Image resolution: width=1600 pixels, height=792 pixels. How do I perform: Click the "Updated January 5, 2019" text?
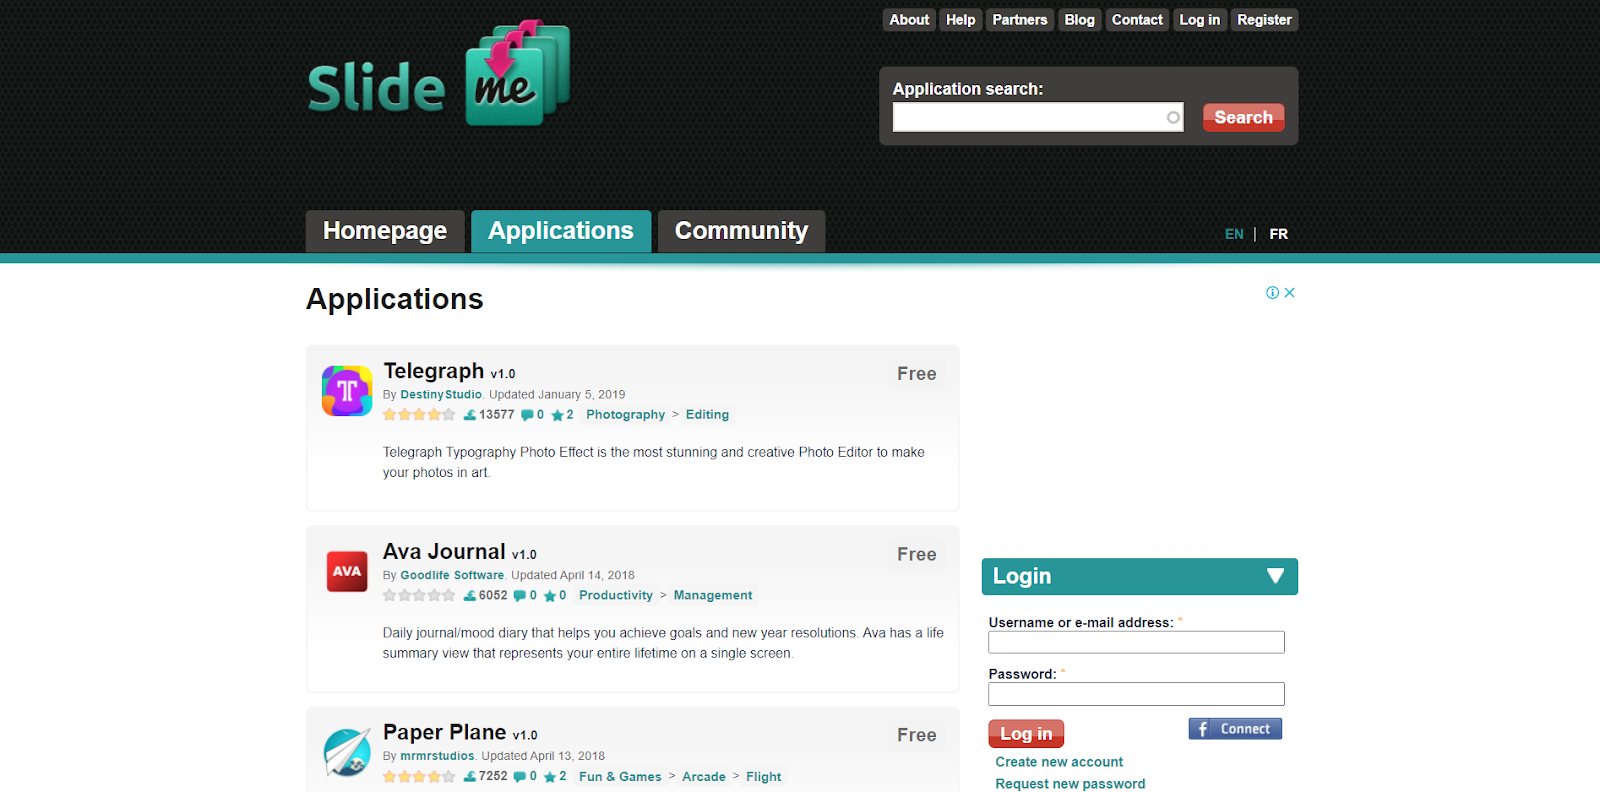tap(557, 395)
